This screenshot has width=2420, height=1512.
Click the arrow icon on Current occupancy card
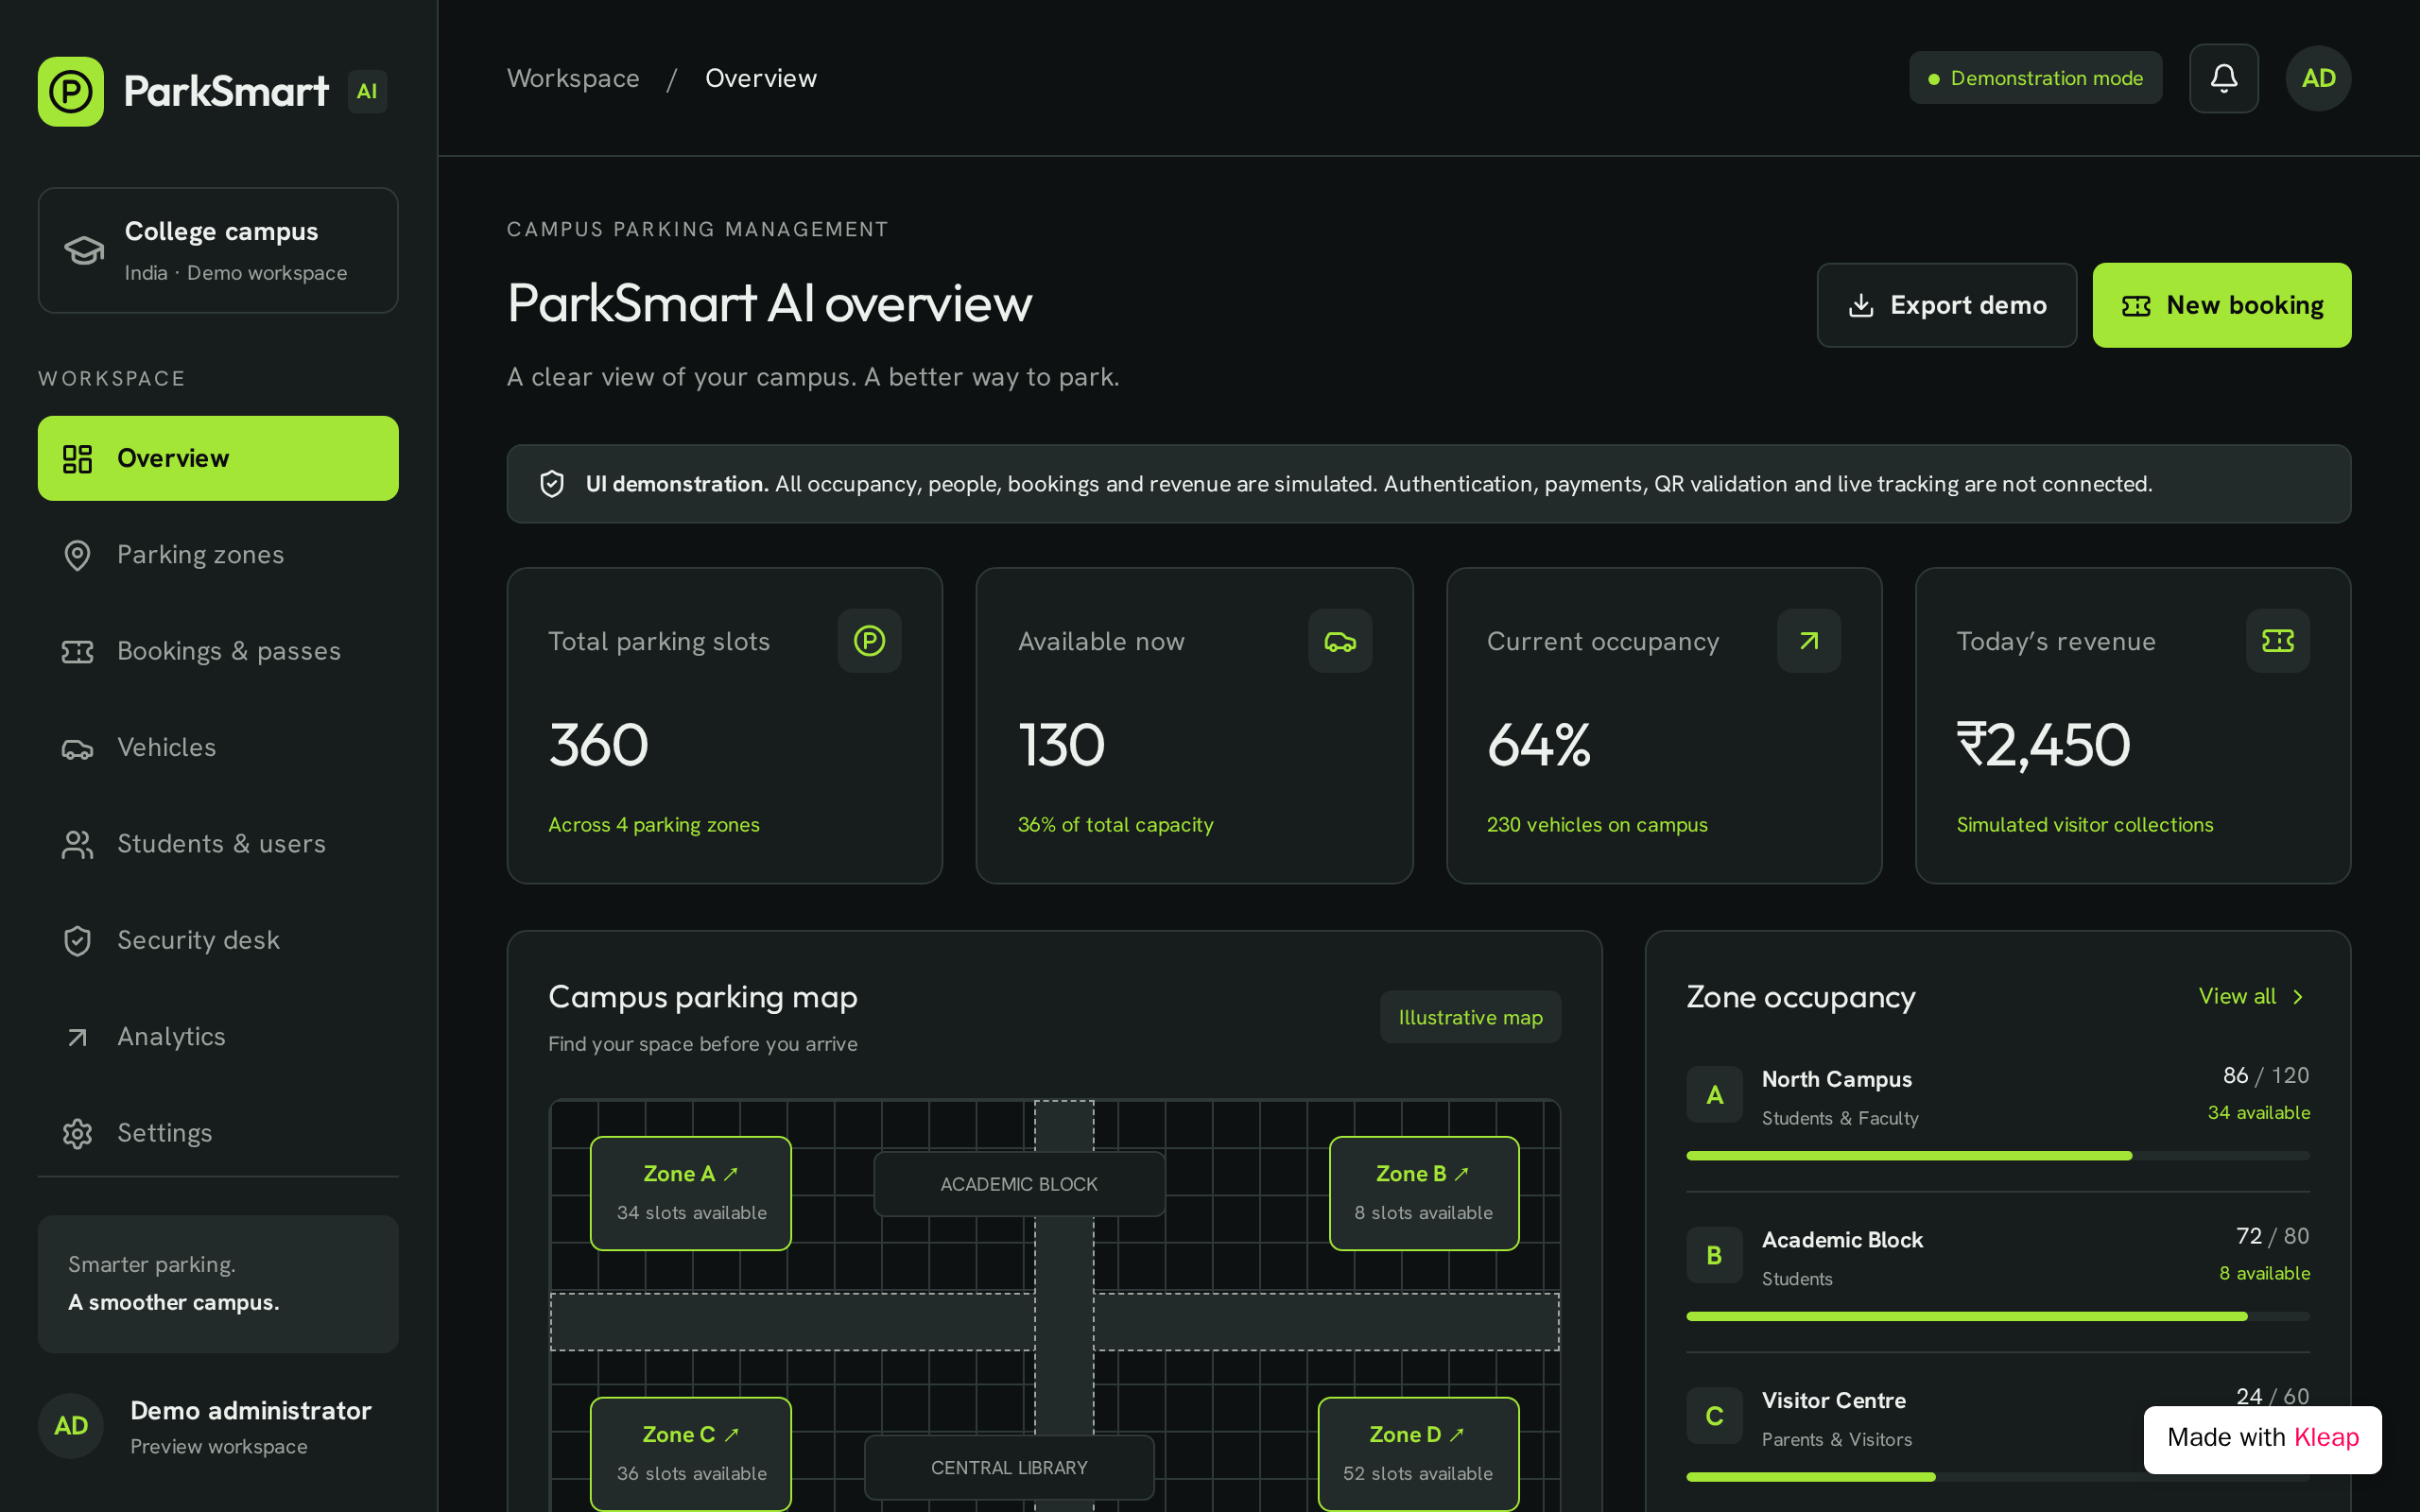(1809, 641)
